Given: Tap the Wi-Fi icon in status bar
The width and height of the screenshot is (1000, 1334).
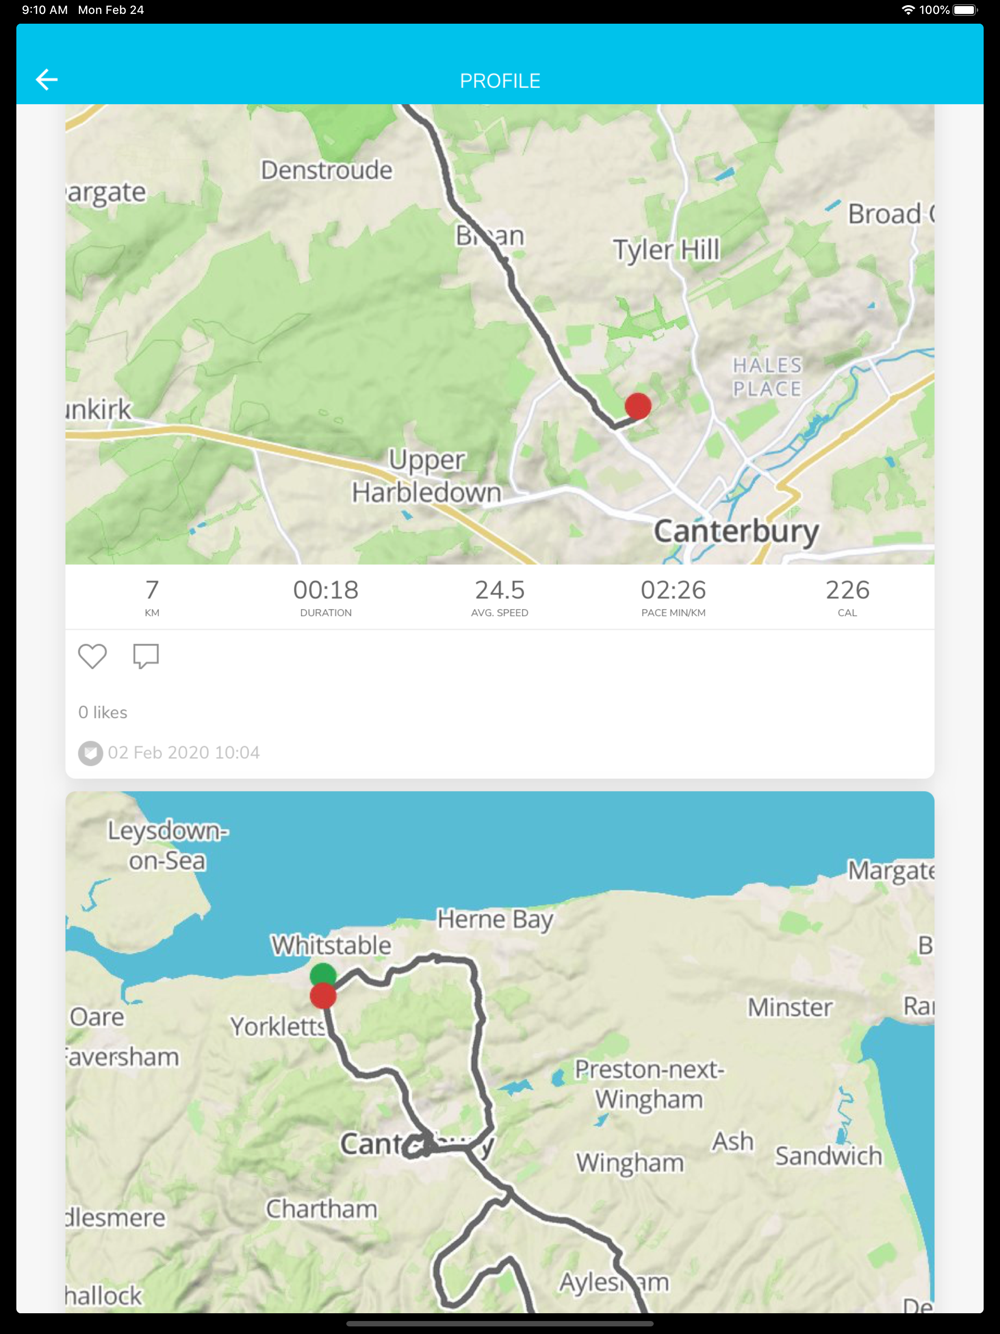Looking at the screenshot, I should coord(908,10).
